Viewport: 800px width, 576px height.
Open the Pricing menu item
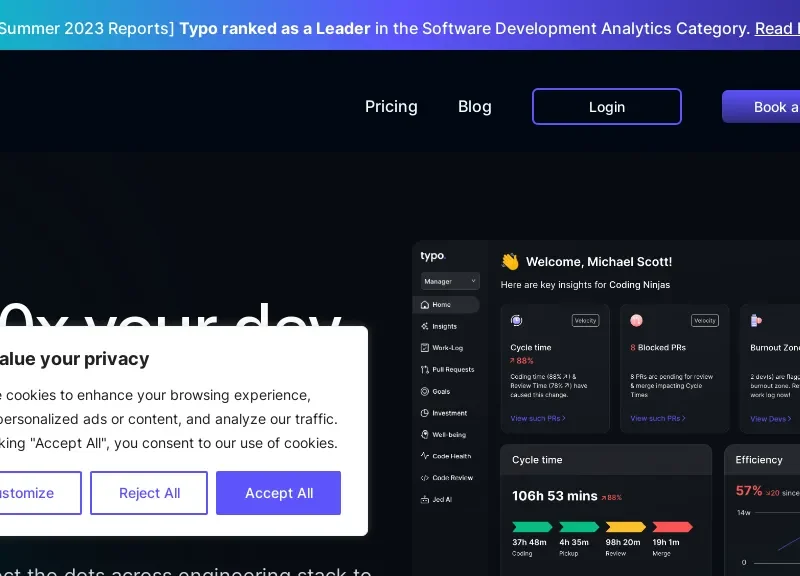tap(391, 107)
